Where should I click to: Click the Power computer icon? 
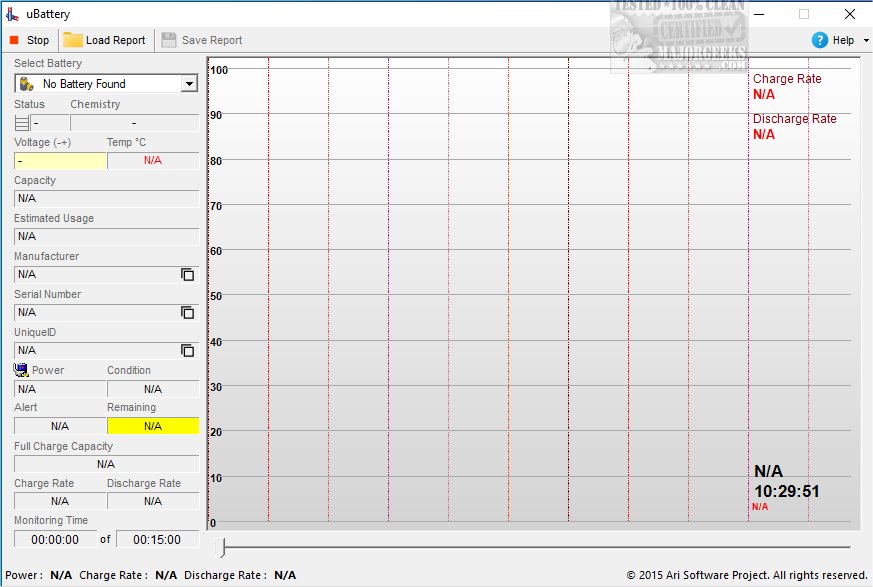tap(21, 370)
